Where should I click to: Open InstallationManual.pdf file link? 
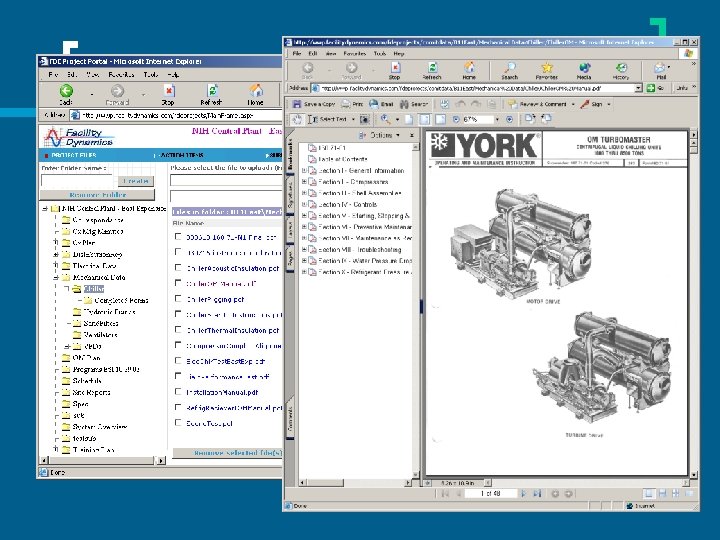click(x=222, y=392)
